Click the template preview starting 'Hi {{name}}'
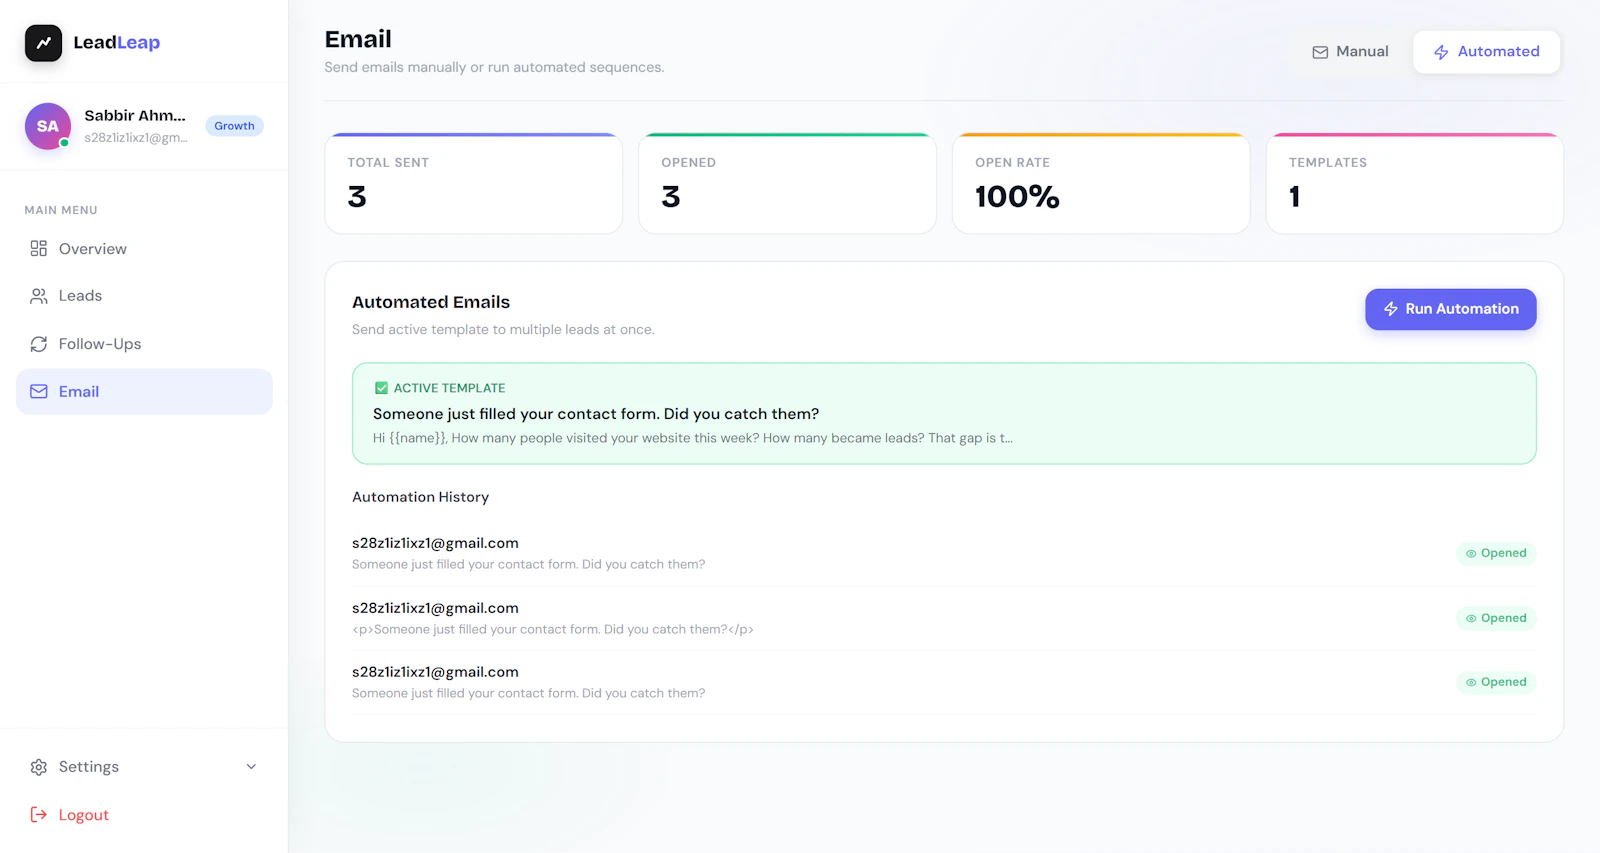Screen dimensions: 1600x853 (x=693, y=438)
